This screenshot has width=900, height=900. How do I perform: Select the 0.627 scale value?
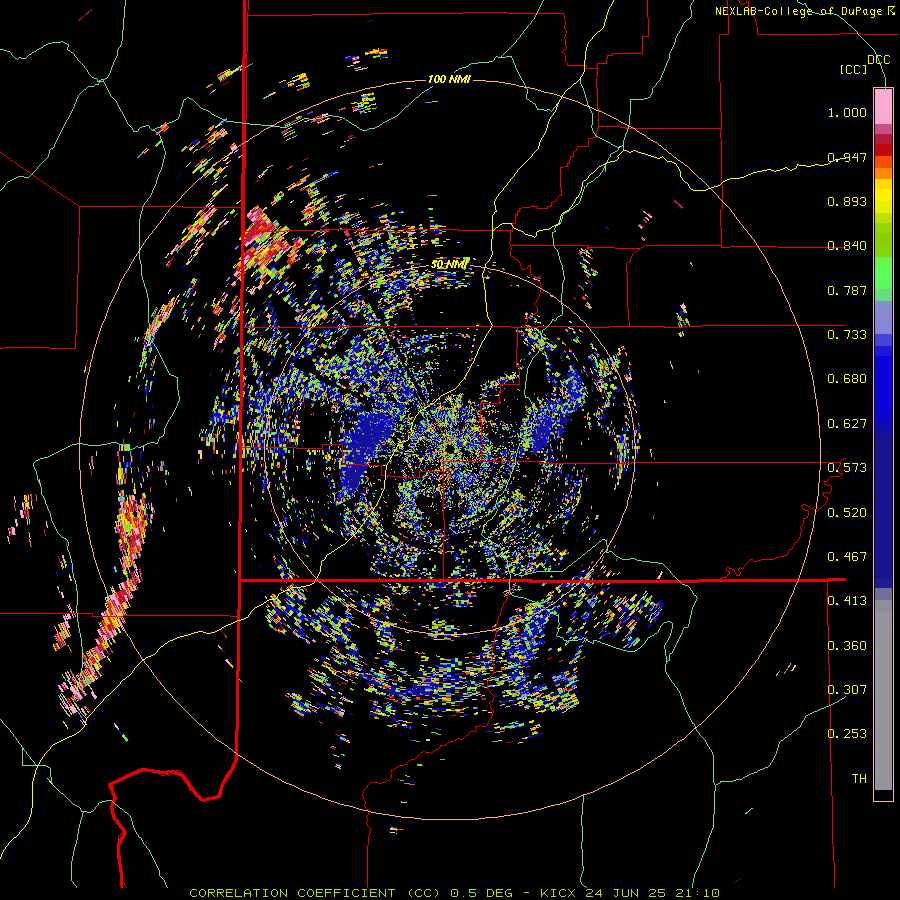click(x=847, y=424)
